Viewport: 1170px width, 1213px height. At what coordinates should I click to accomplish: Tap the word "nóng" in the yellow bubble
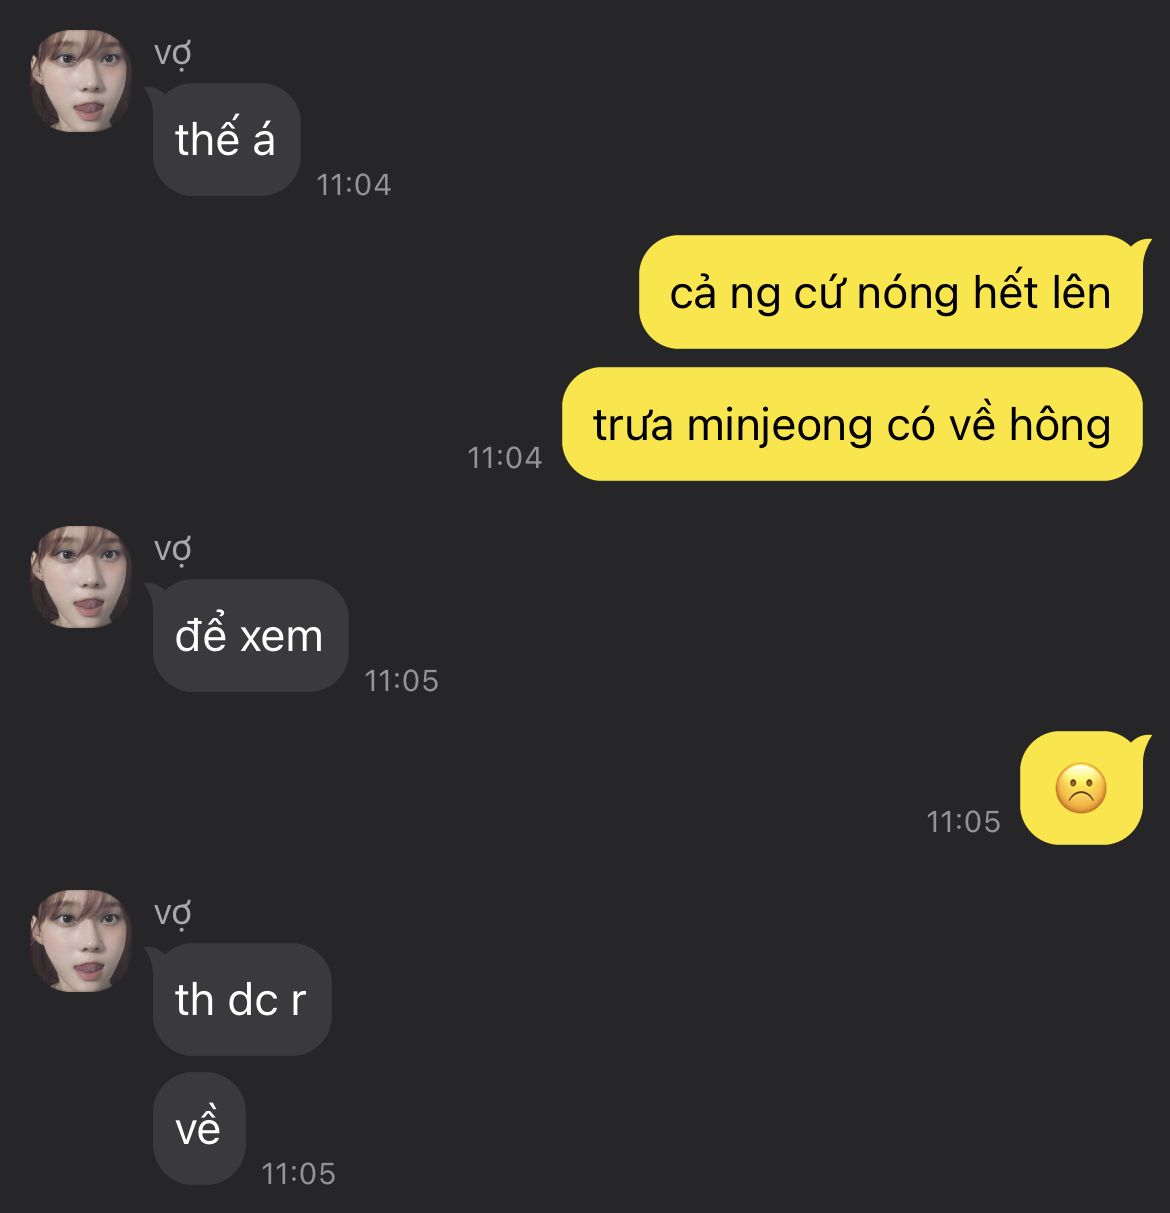point(894,294)
